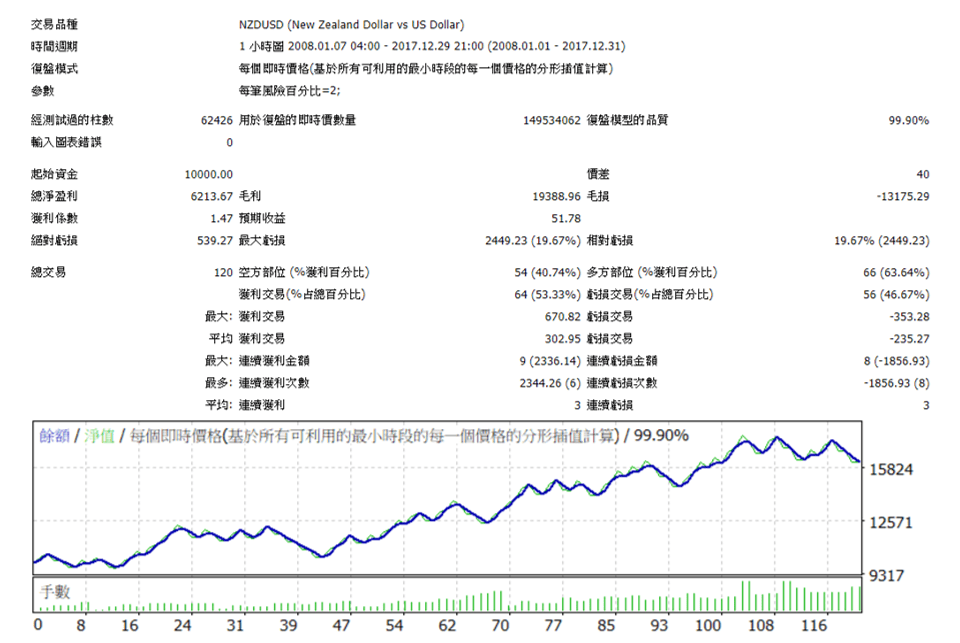Click the 價差 value 40
Screen dimensions: 960x643
pyautogui.click(x=922, y=175)
